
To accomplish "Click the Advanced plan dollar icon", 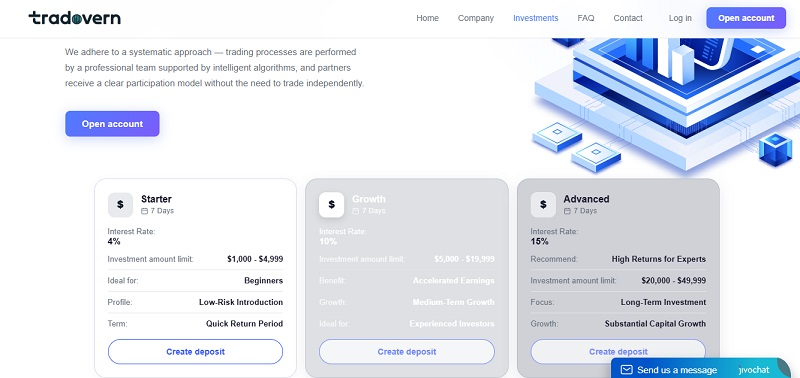I will [x=543, y=205].
